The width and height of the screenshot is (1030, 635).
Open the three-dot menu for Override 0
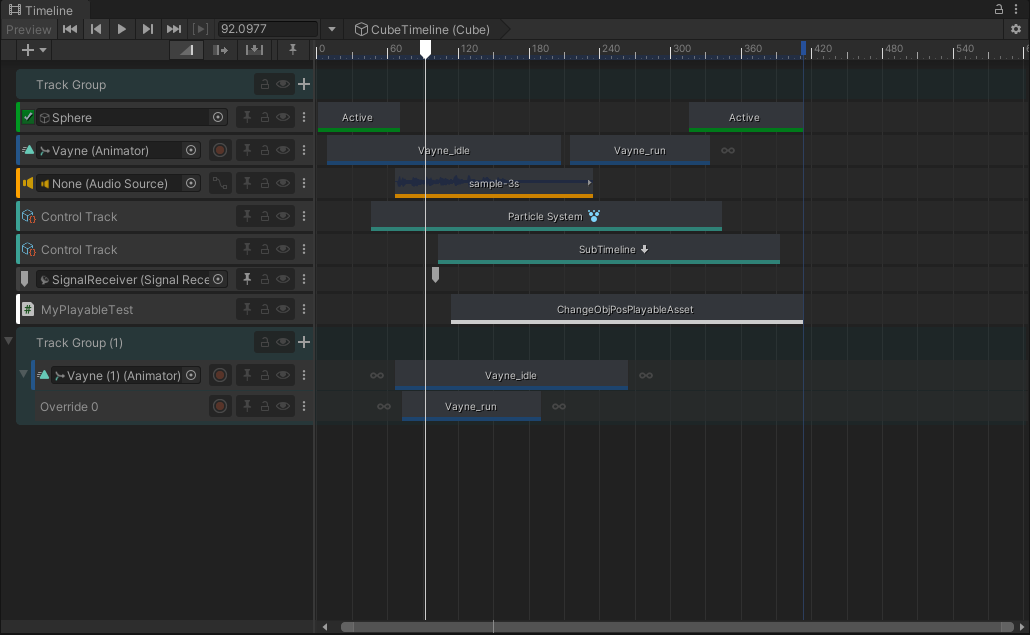click(304, 407)
